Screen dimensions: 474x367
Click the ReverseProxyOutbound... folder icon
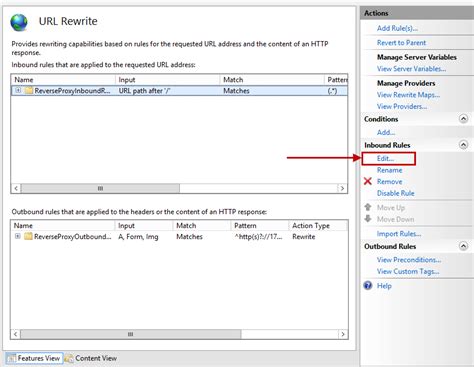pos(28,236)
